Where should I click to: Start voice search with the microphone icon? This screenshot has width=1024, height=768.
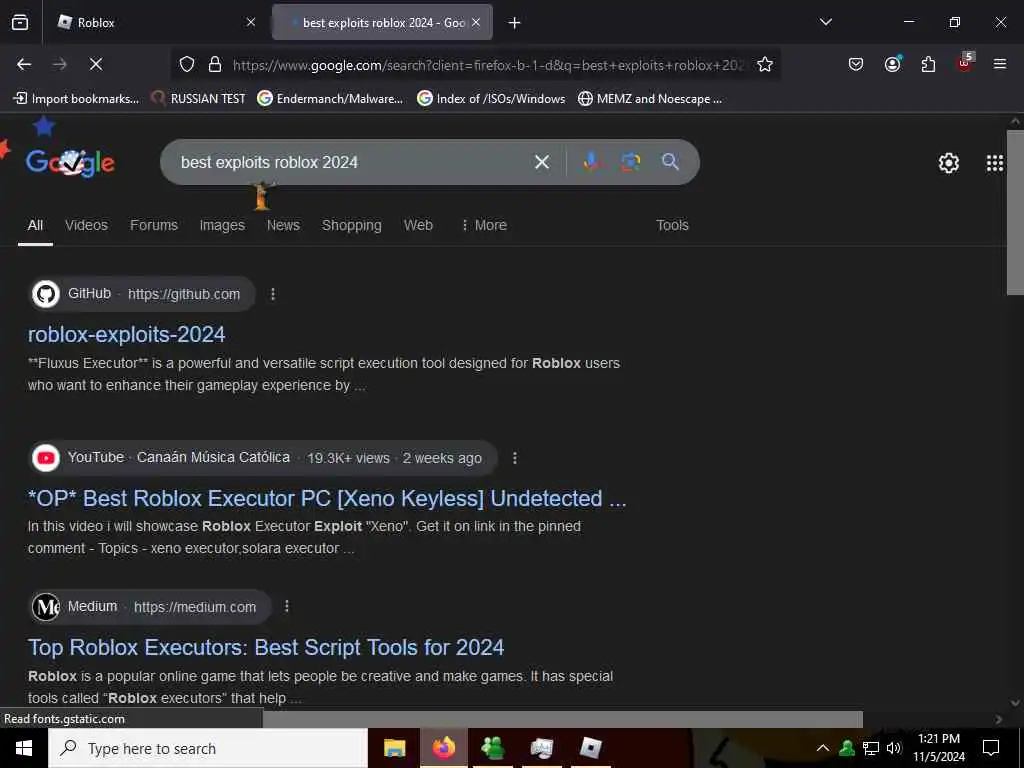pyautogui.click(x=591, y=161)
